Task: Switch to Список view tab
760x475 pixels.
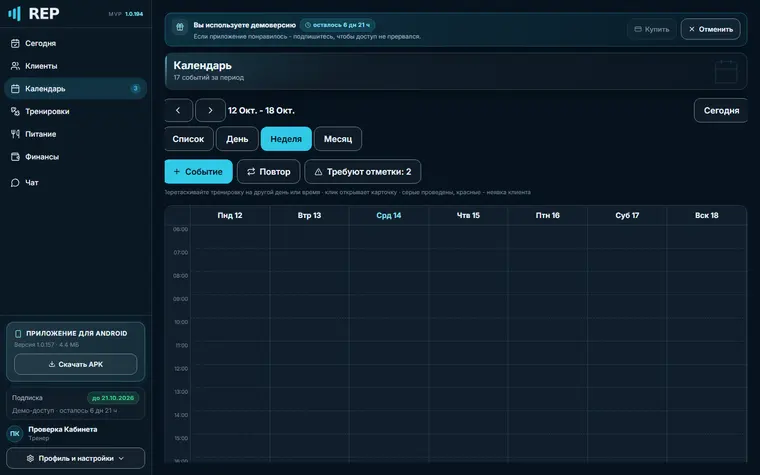Action: coord(189,139)
